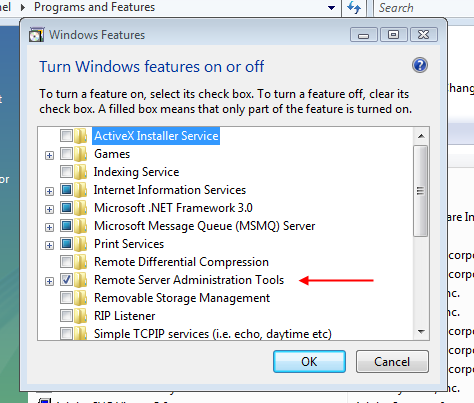Uncheck Remote Server Administration Tools
This screenshot has width=474, height=403.
click(x=66, y=280)
